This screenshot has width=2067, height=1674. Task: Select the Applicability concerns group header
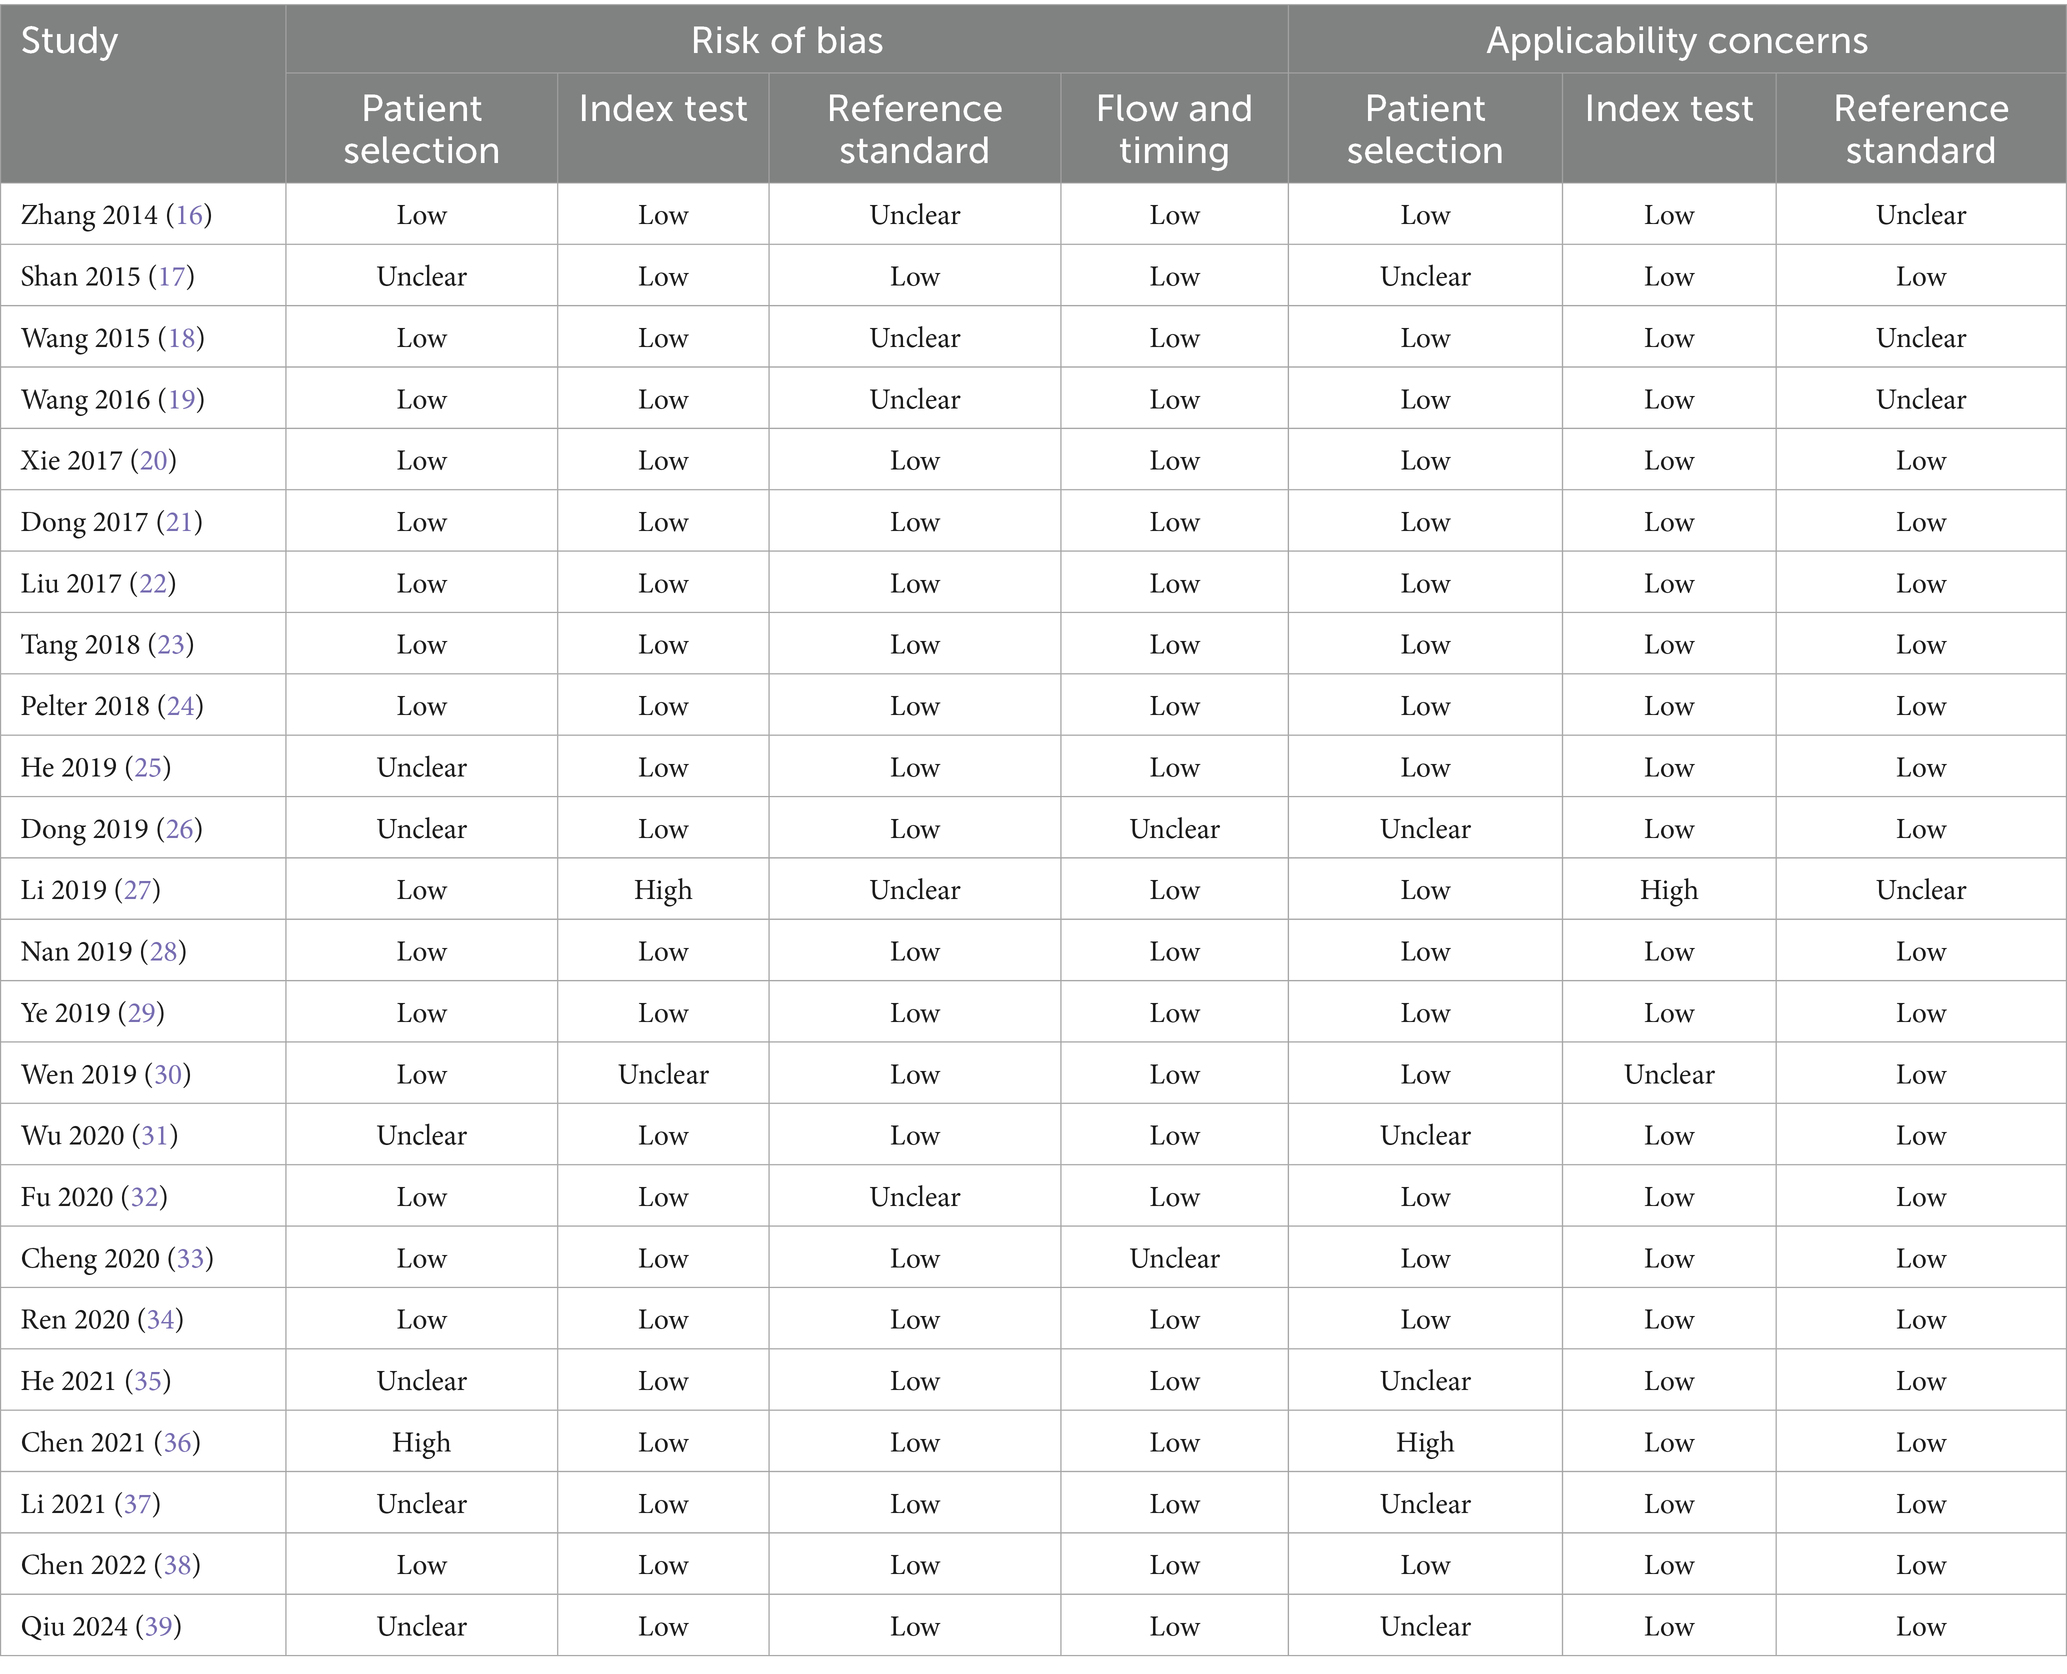1677,40
